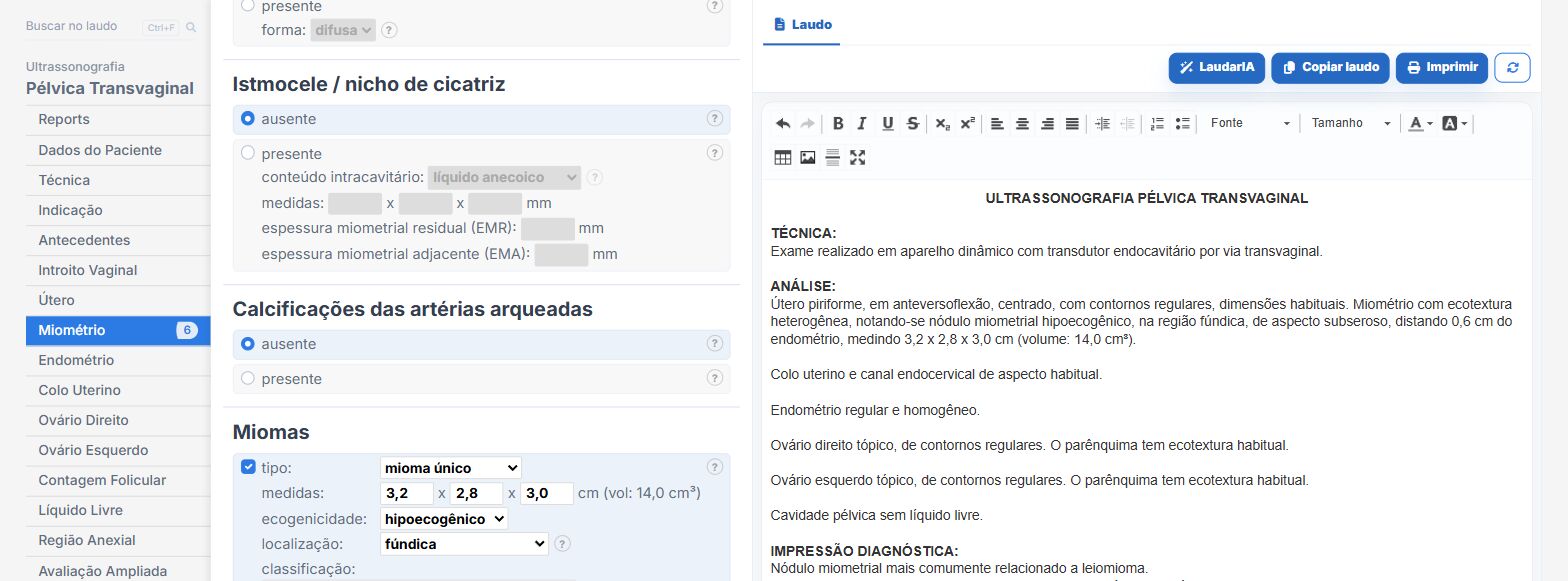Select Istmocele ausente radio button
Screen dimensions: 1568x581
pyautogui.click(x=248, y=118)
